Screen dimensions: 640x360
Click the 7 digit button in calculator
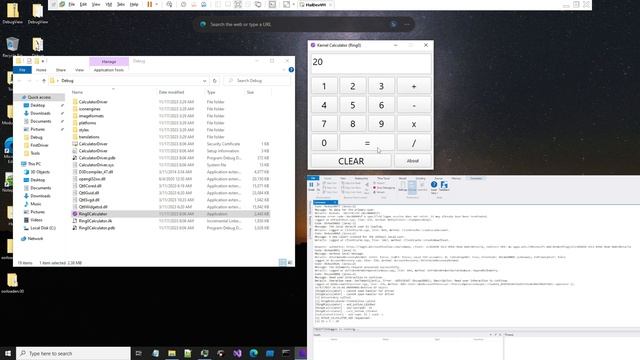324,124
